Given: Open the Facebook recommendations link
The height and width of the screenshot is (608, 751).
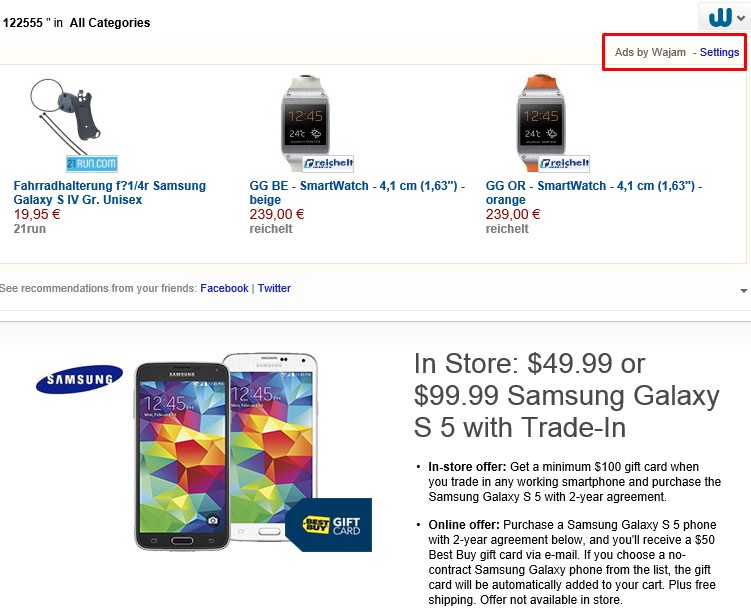Looking at the screenshot, I should [224, 288].
